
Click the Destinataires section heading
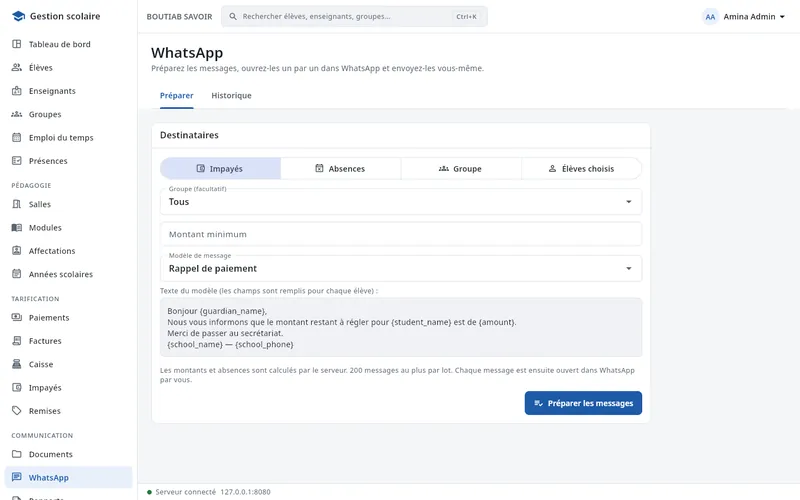coord(189,135)
